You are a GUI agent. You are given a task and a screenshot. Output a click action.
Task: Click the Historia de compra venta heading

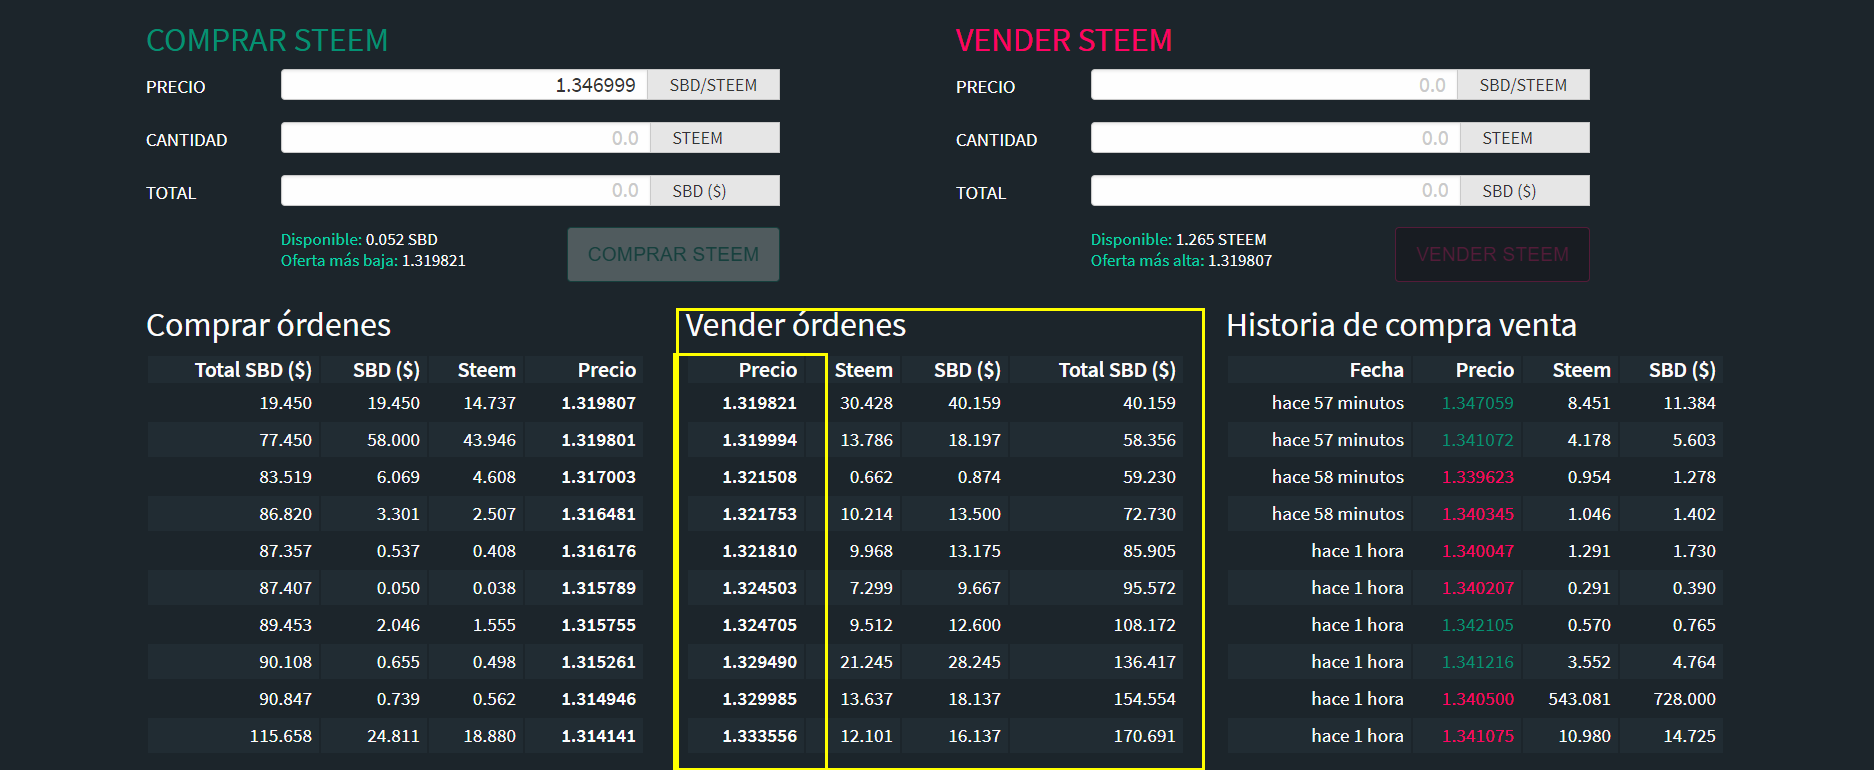coord(1401,325)
